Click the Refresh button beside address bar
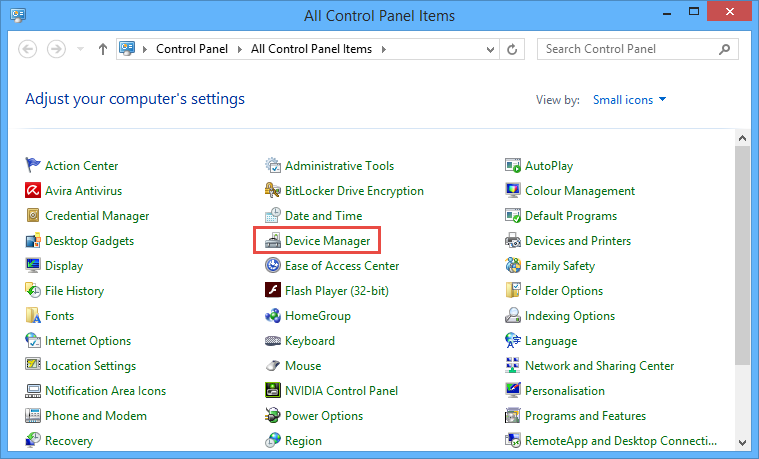 tap(512, 49)
